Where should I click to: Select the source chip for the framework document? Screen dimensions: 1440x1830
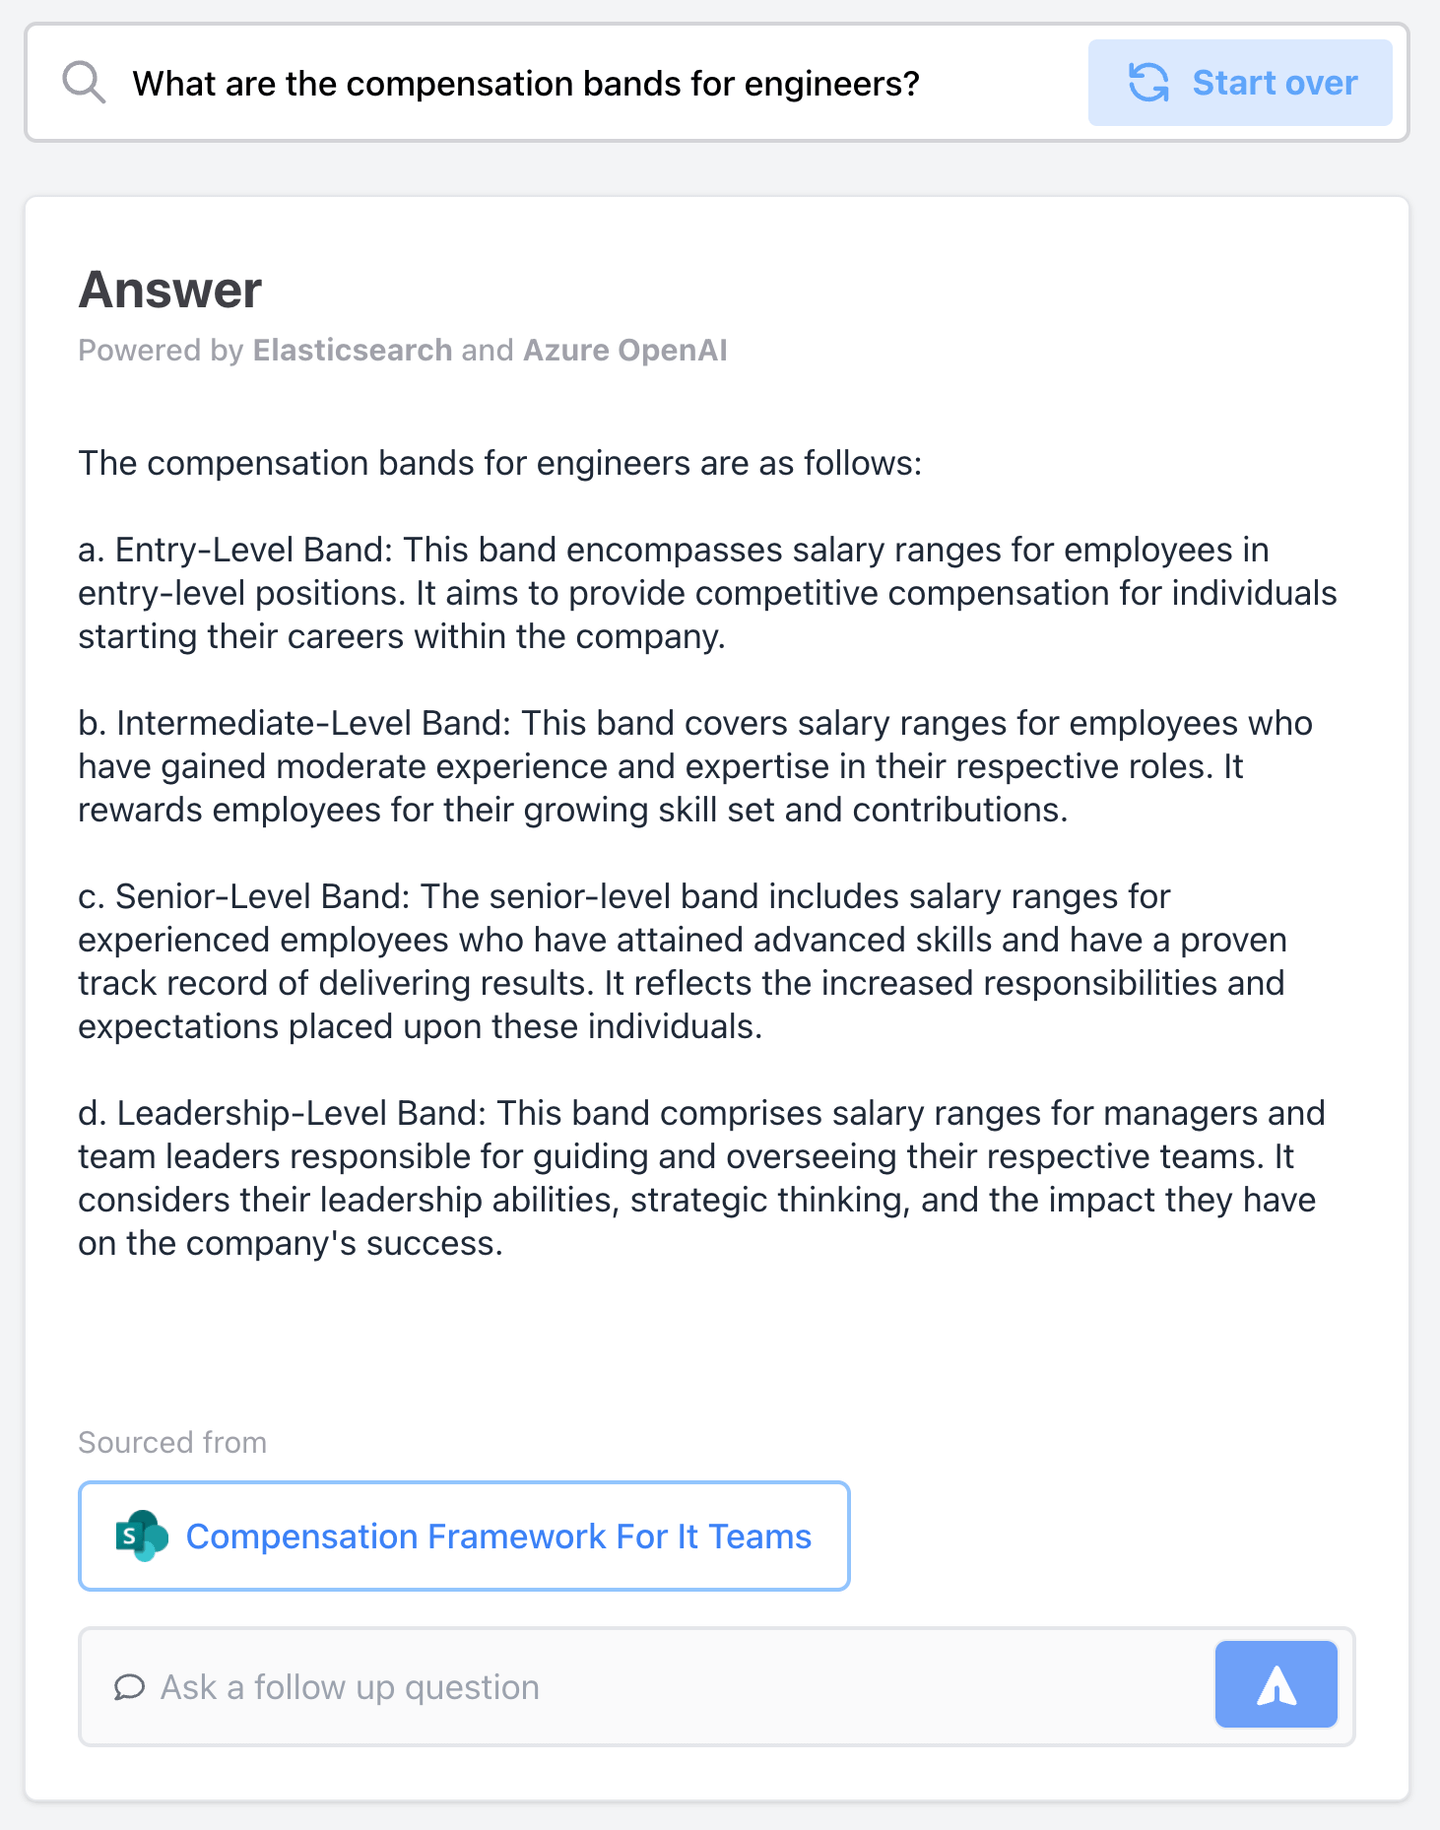click(x=463, y=1536)
